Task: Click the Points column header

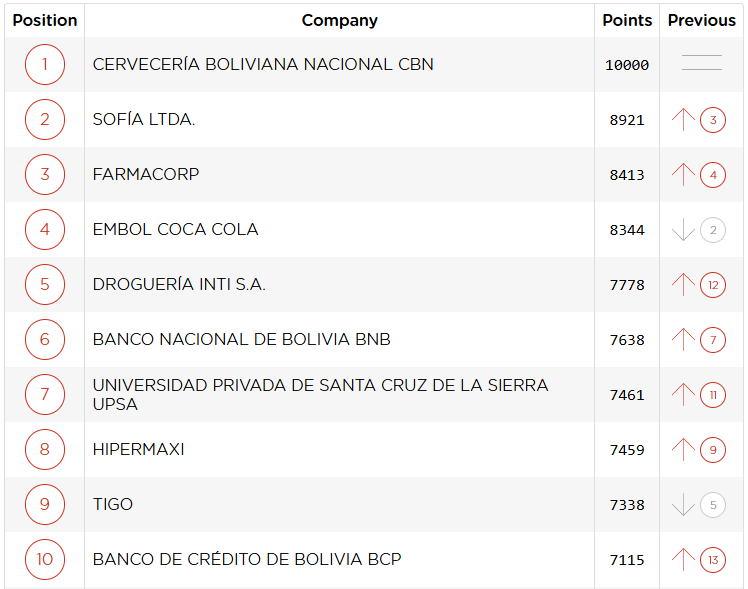Action: tap(627, 20)
